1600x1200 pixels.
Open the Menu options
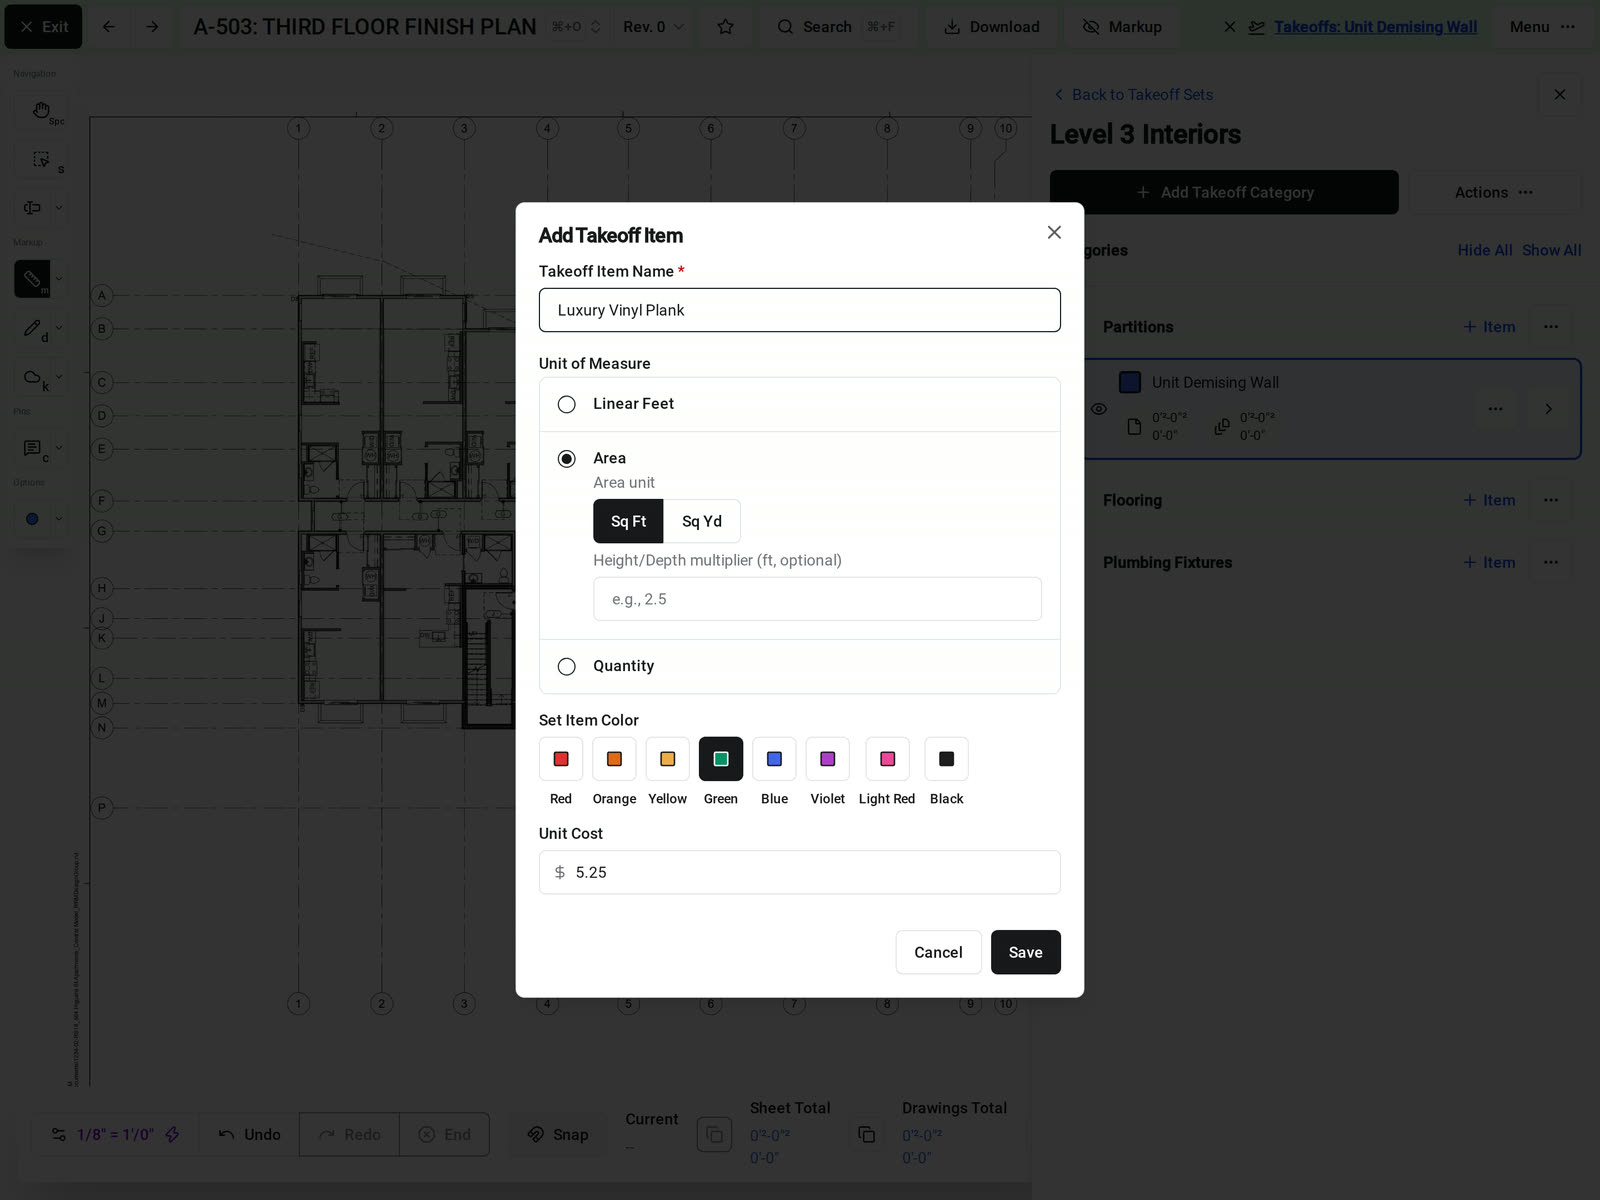[1542, 27]
